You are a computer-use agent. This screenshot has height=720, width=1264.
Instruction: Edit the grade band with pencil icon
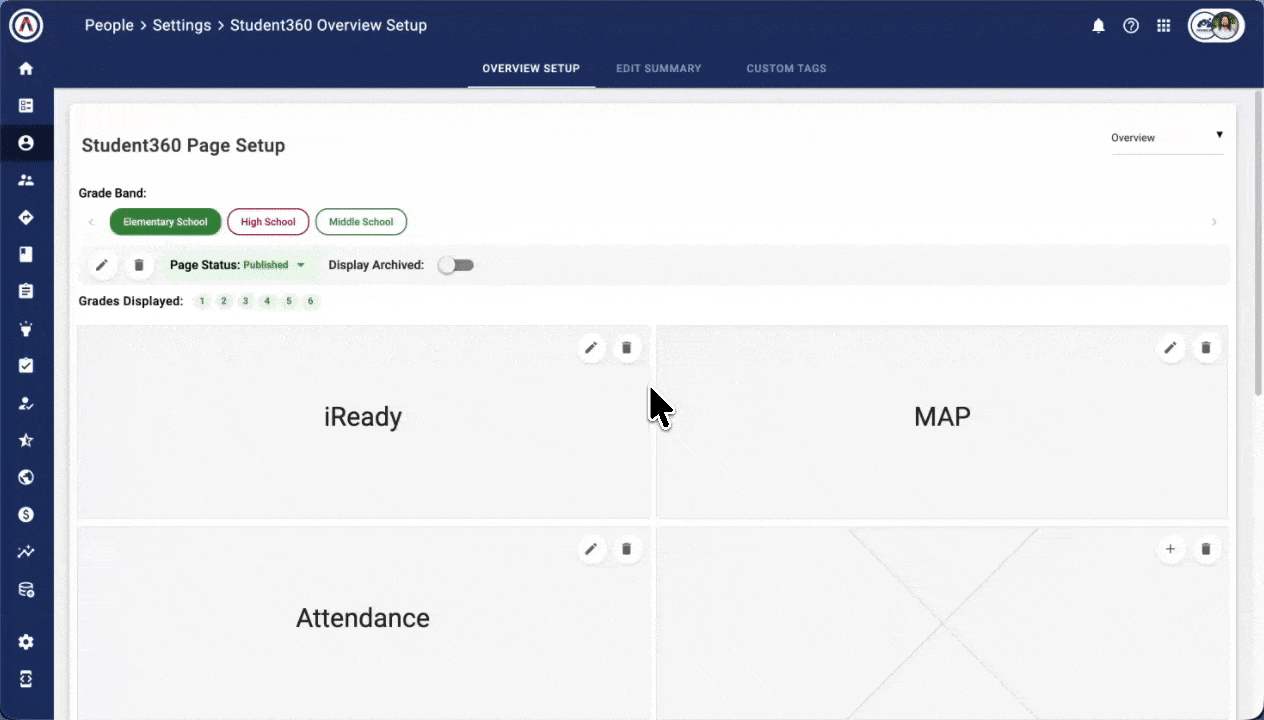[101, 265]
